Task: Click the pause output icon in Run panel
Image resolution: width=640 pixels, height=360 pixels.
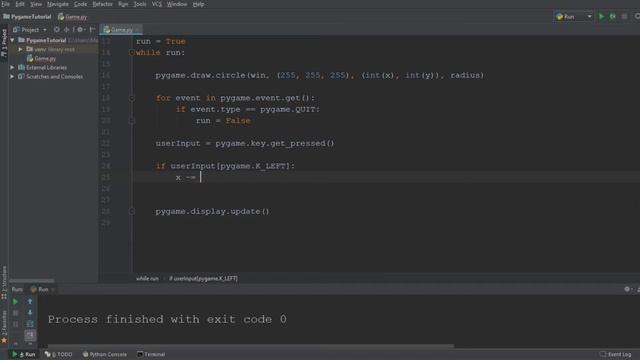Action: coord(16,324)
